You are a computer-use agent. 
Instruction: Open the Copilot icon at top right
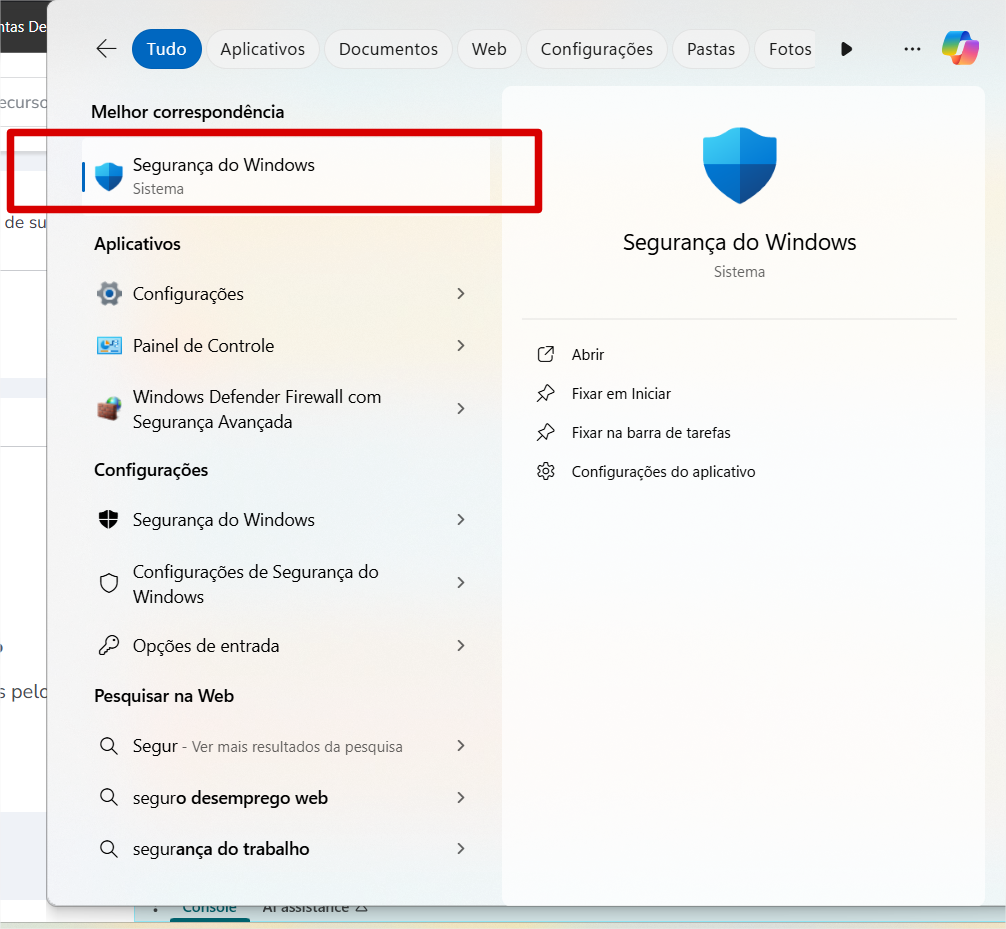960,49
